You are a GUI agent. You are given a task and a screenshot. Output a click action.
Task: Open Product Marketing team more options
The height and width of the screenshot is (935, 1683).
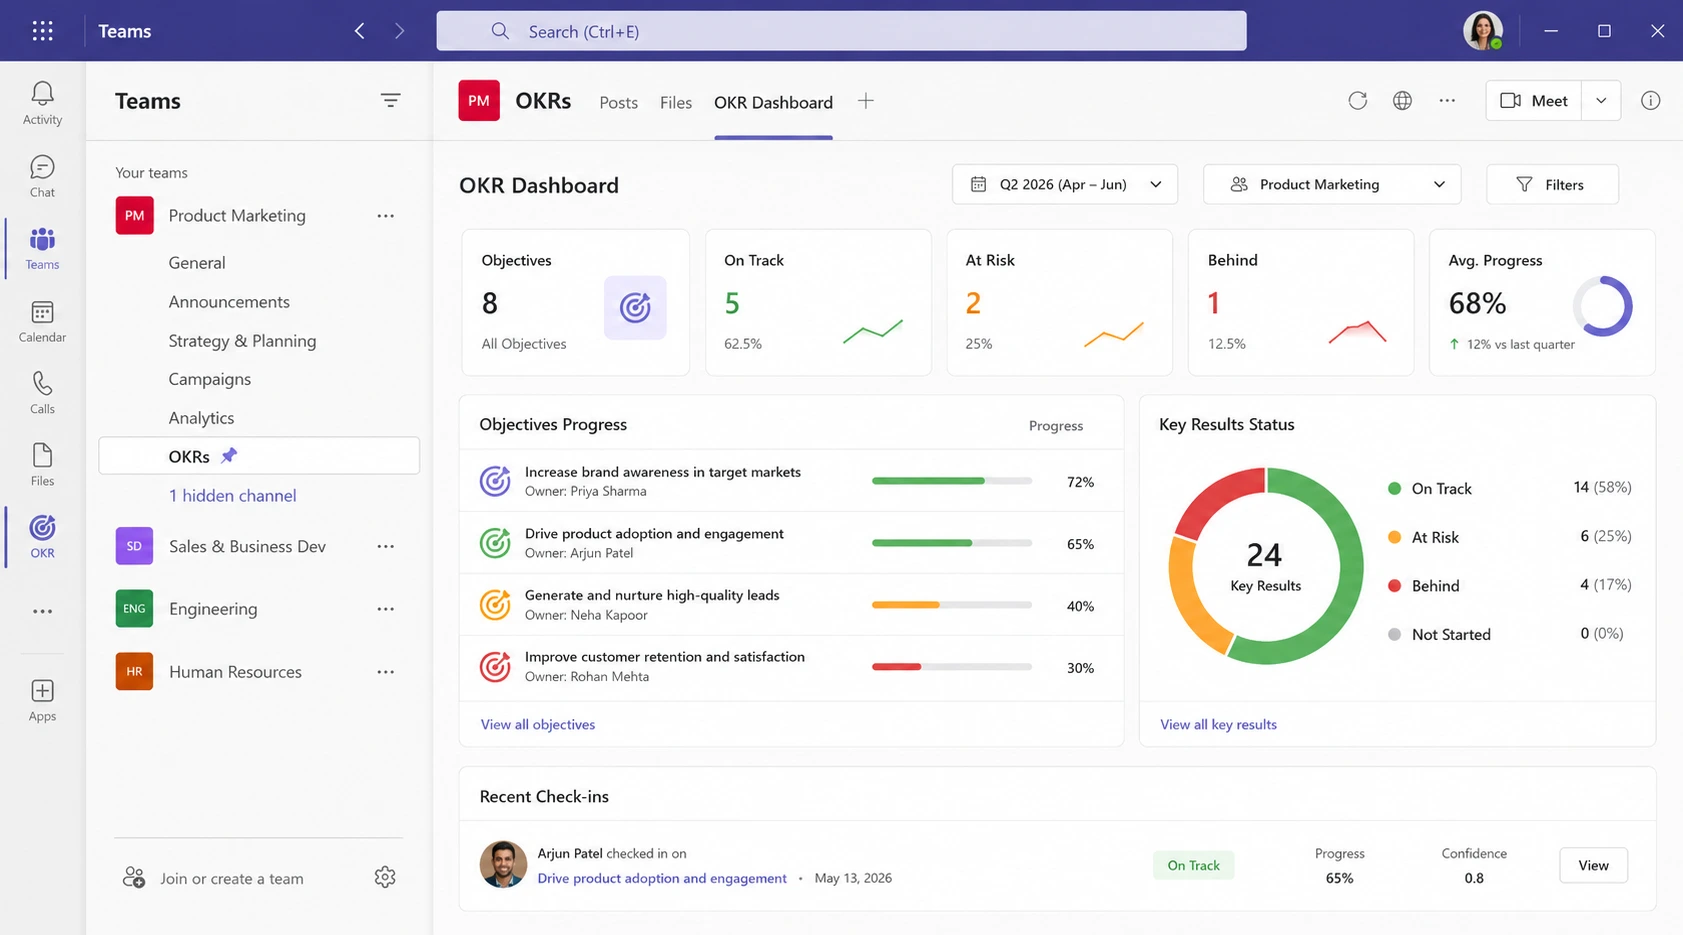pos(386,216)
